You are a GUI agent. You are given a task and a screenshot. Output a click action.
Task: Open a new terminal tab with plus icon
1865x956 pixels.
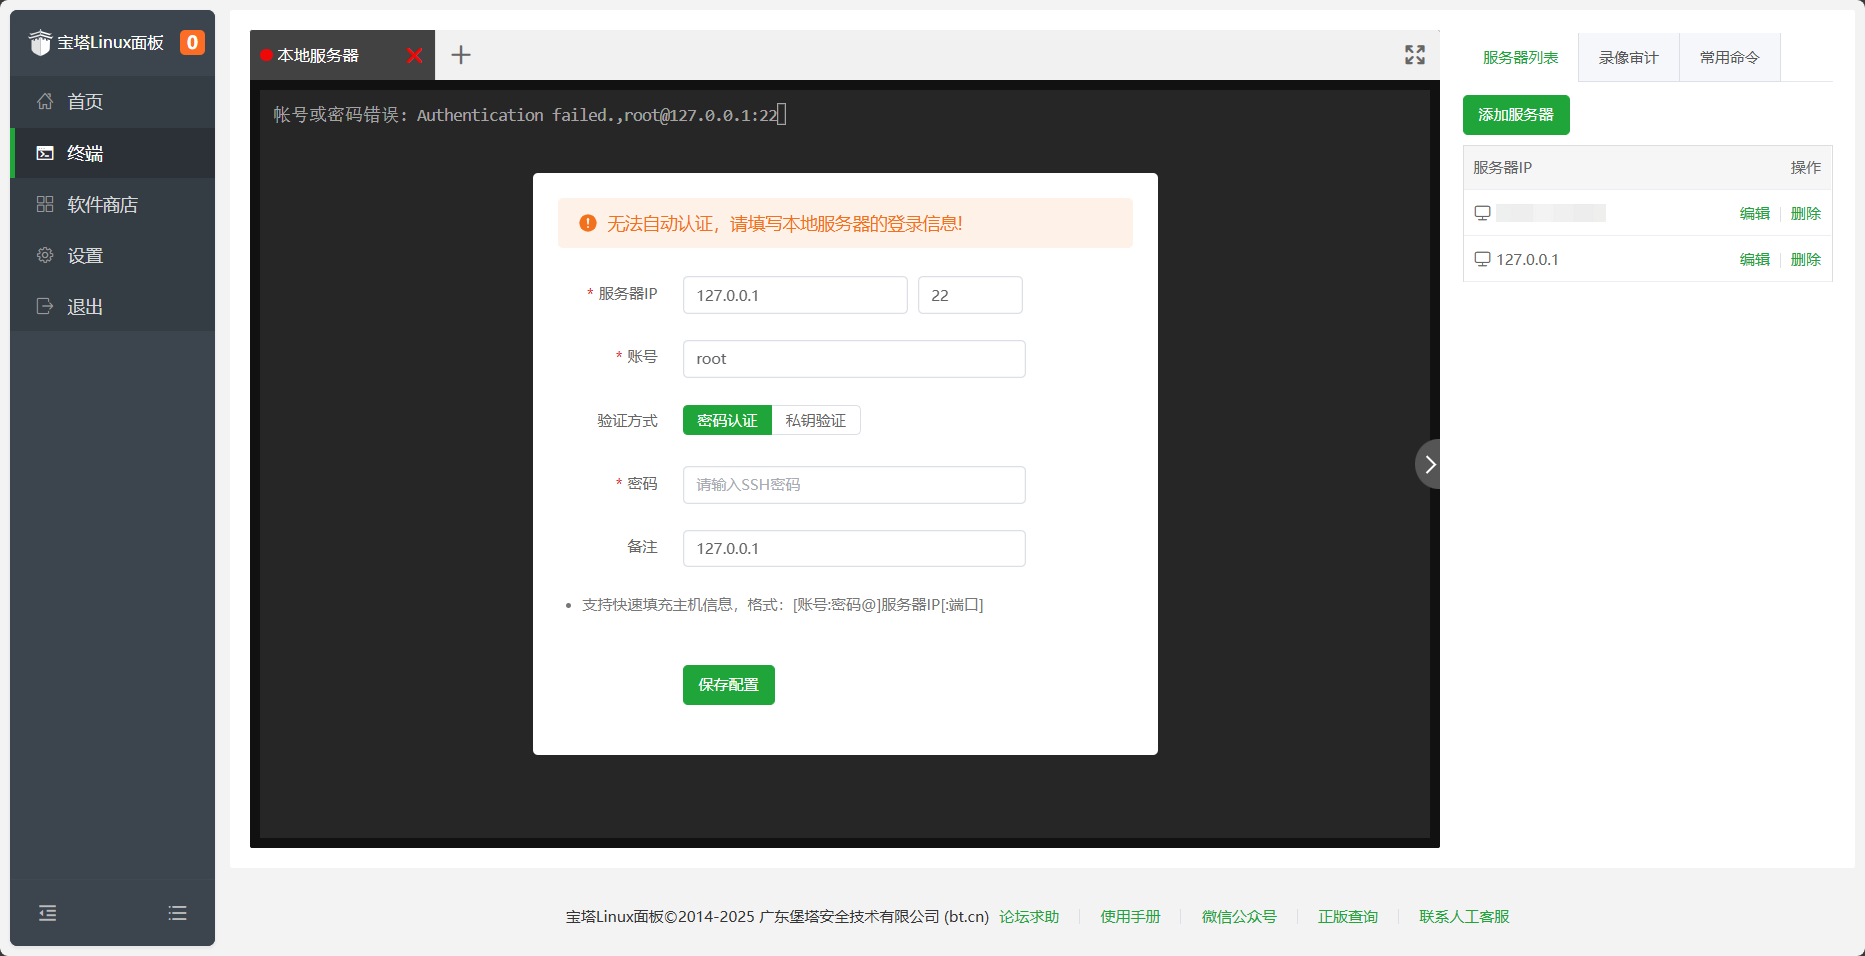pos(461,55)
